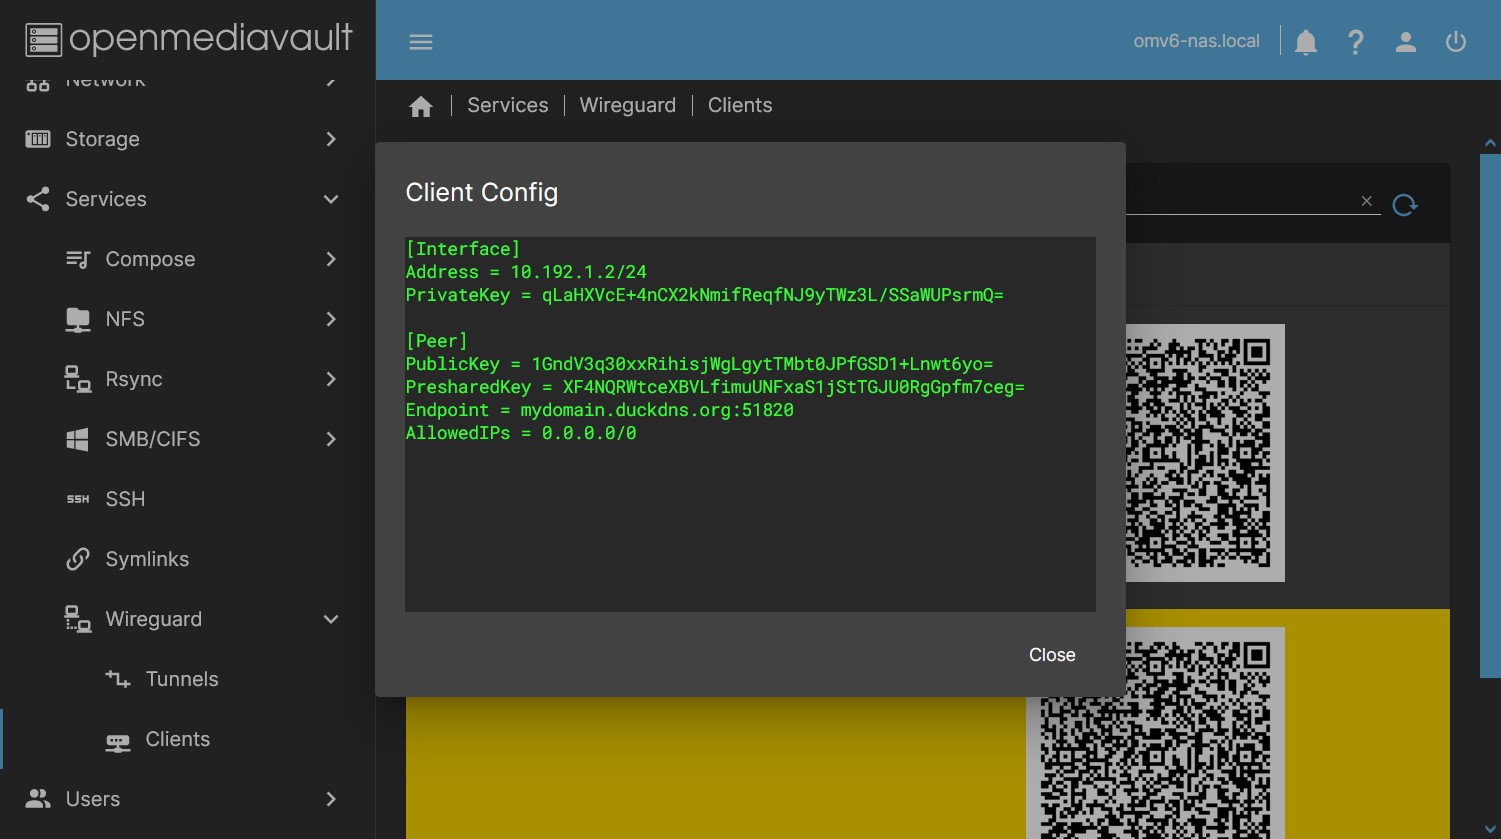Clear the search field with X
This screenshot has width=1501, height=839.
click(1366, 201)
